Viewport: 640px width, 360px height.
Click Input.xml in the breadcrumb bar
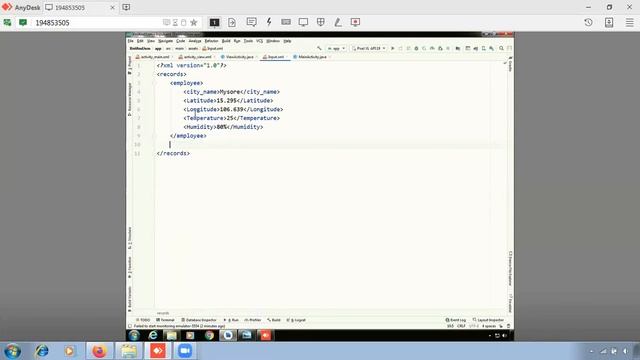(x=213, y=49)
